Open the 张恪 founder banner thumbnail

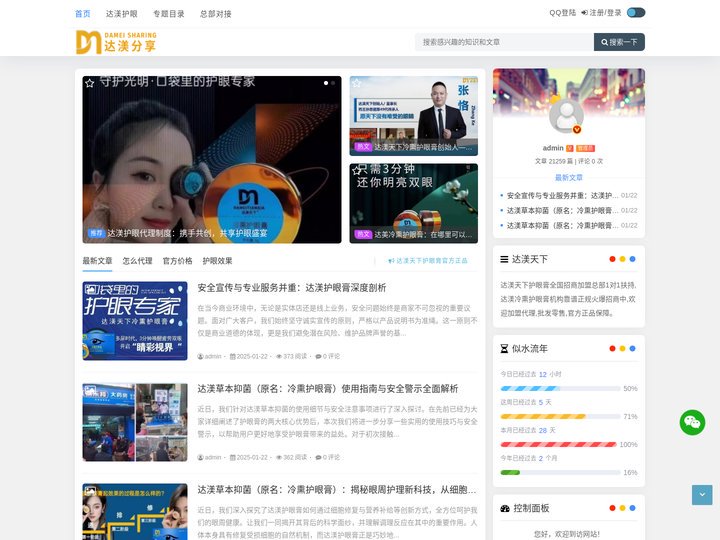tap(413, 116)
